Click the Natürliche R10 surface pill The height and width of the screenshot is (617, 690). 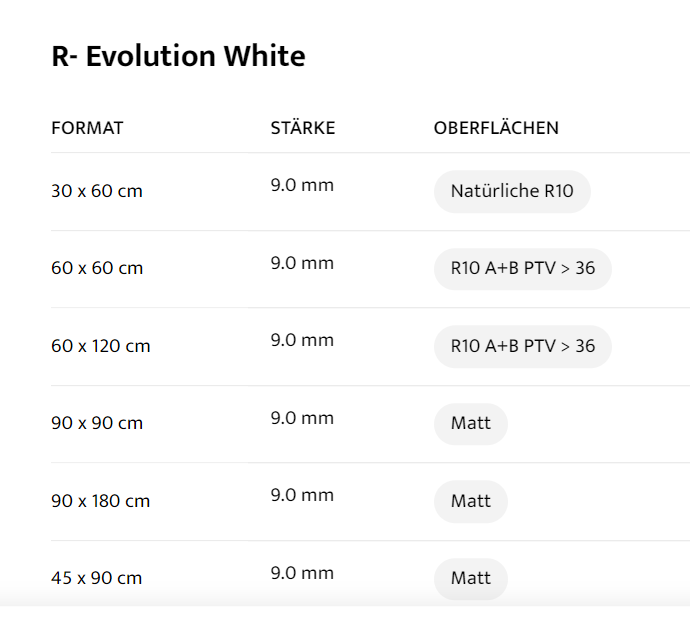point(512,191)
